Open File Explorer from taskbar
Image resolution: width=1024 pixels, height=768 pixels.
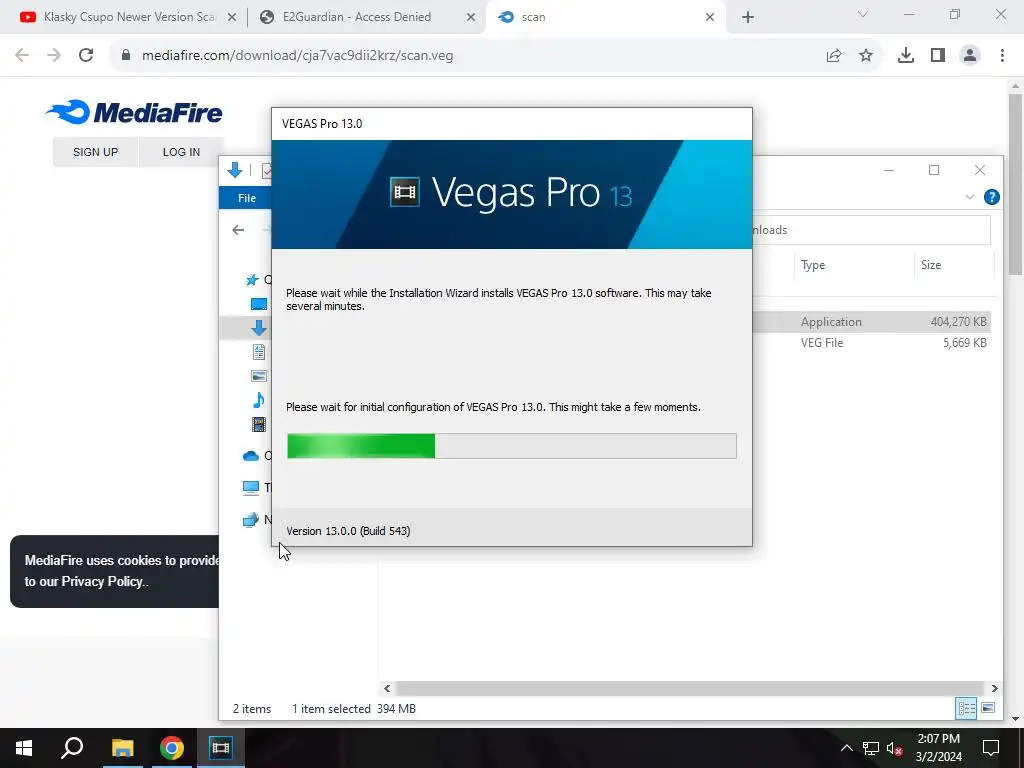point(122,748)
